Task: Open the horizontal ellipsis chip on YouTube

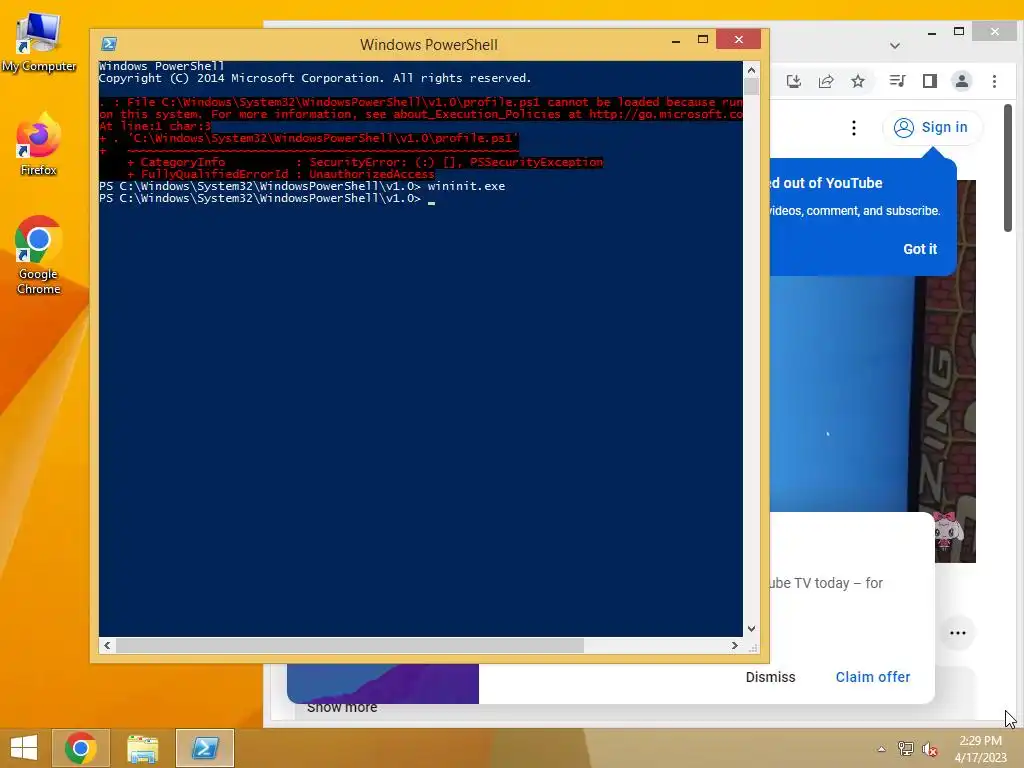Action: (958, 633)
